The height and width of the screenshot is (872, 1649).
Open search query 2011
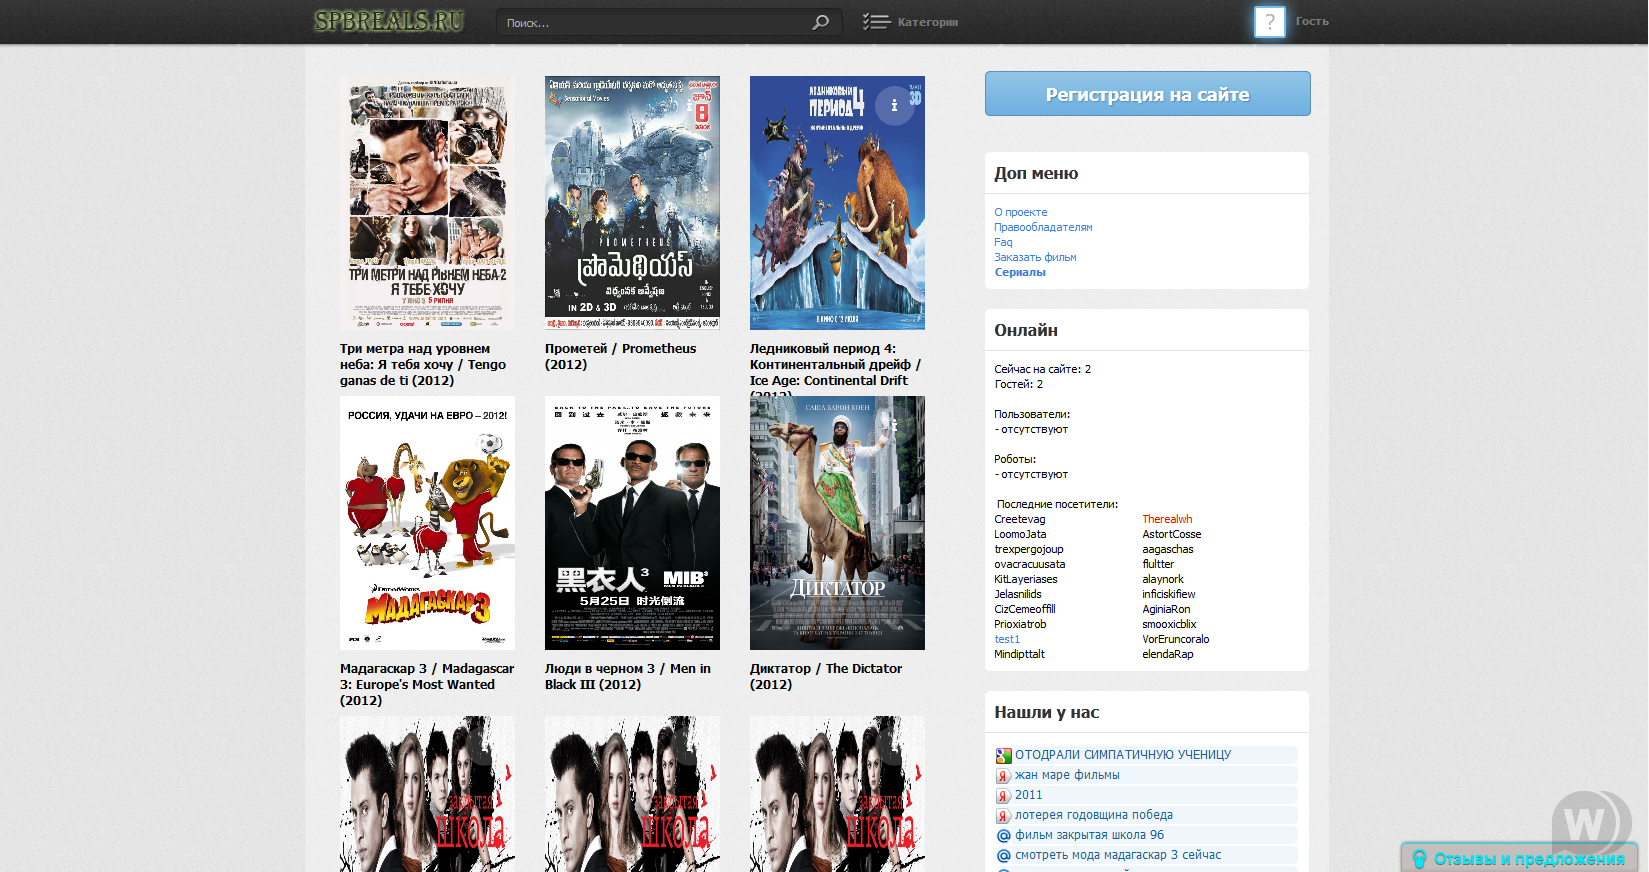(x=1028, y=795)
